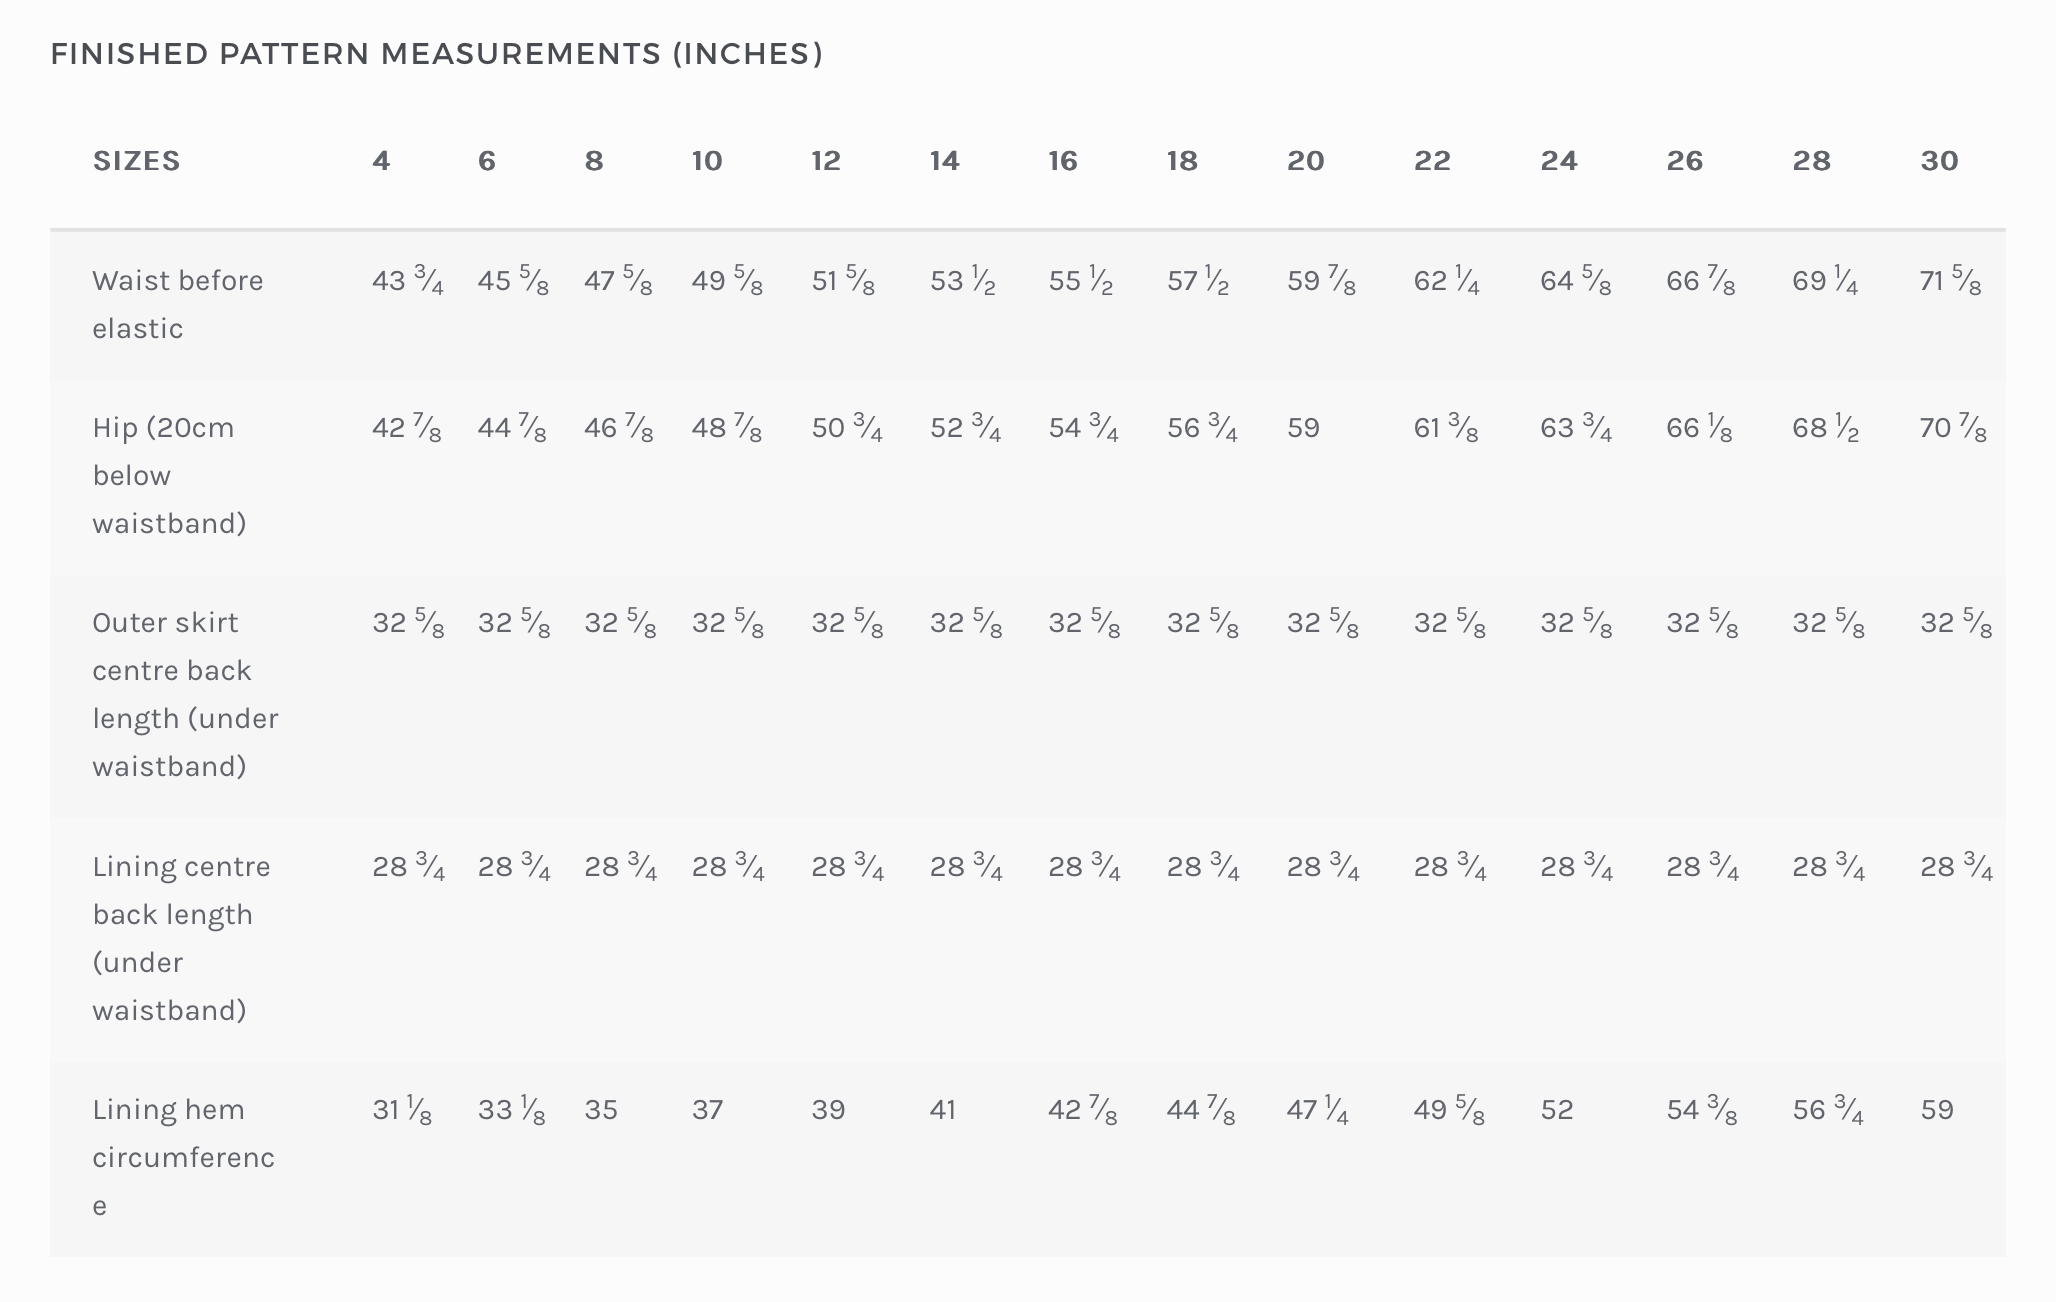The height and width of the screenshot is (1302, 2056).
Task: Click waist value 43 ¾ for size 4
Action: coord(408,281)
